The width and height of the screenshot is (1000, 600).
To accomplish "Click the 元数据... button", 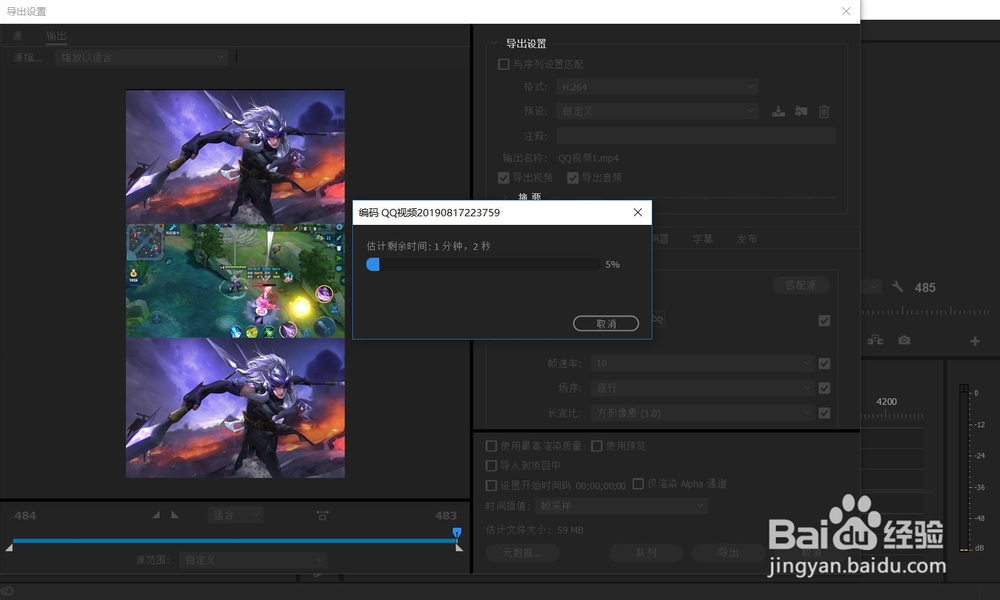I will tap(522, 553).
